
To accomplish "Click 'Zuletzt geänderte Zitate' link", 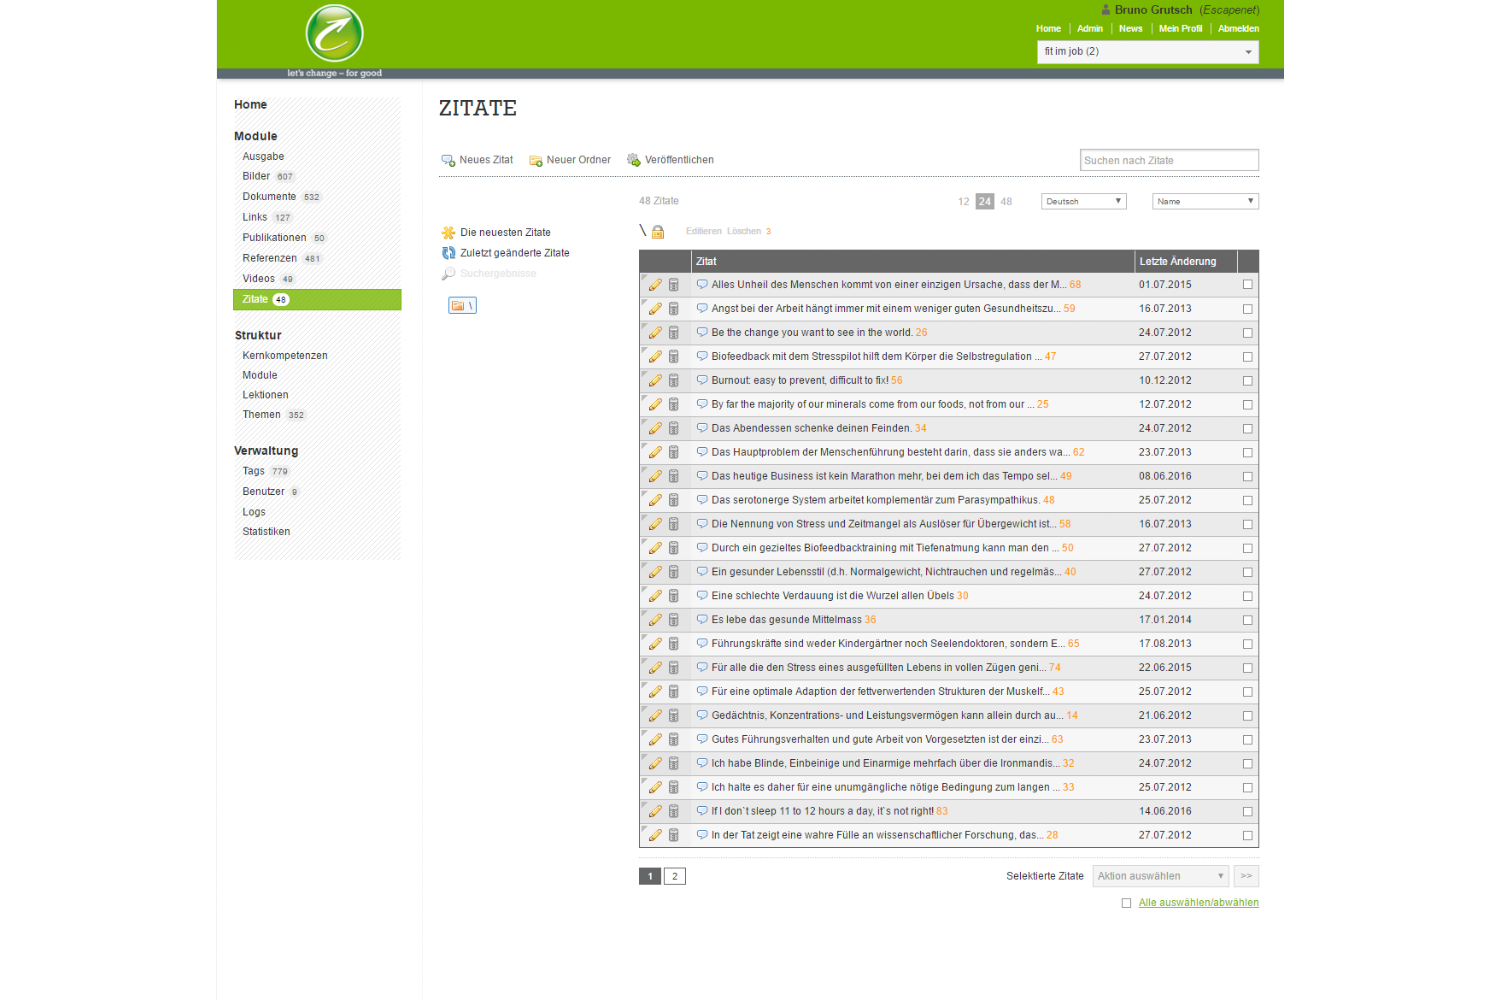I will click(514, 253).
